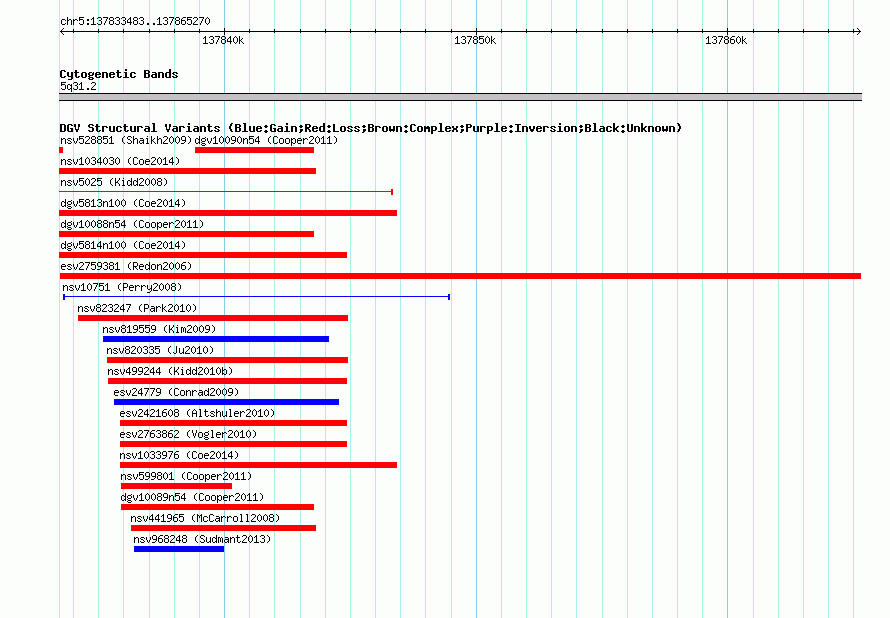Image resolution: width=890 pixels, height=618 pixels.
Task: Click the dgv10090n54 (Cooper2011) variant label
Action: click(266, 140)
